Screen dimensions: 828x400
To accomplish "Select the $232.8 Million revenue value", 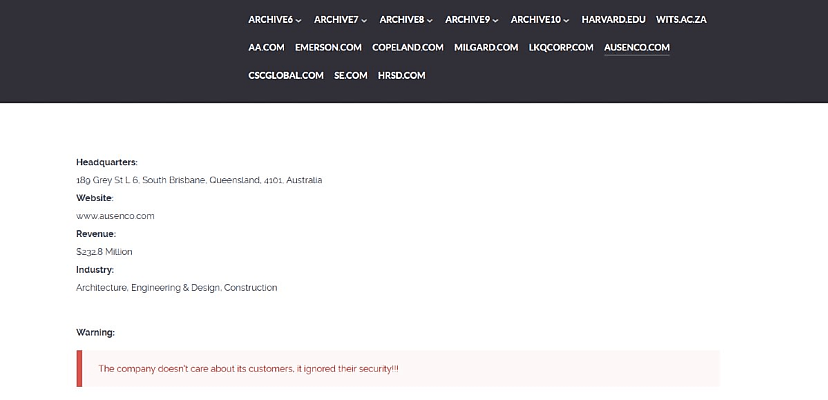I will point(104,252).
